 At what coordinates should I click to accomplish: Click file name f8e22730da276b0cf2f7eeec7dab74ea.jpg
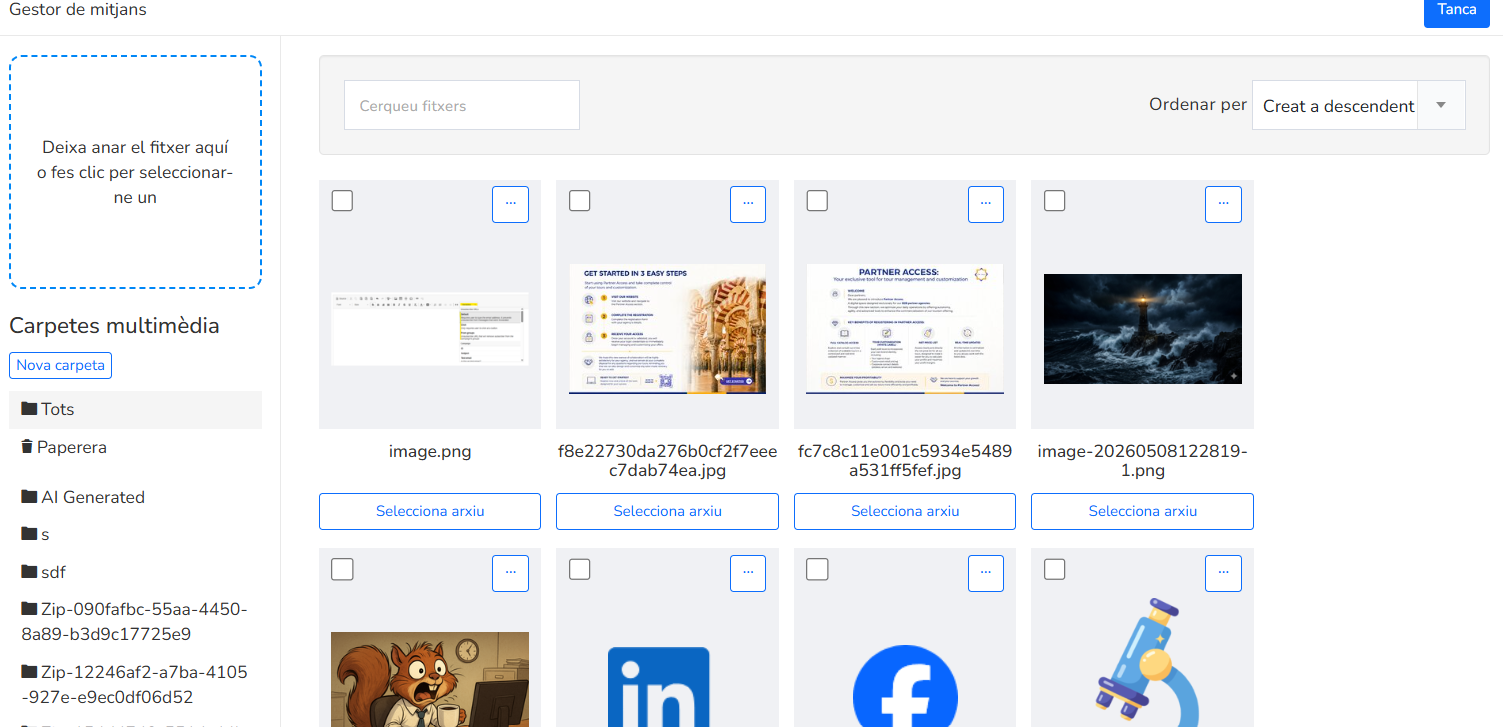667,461
